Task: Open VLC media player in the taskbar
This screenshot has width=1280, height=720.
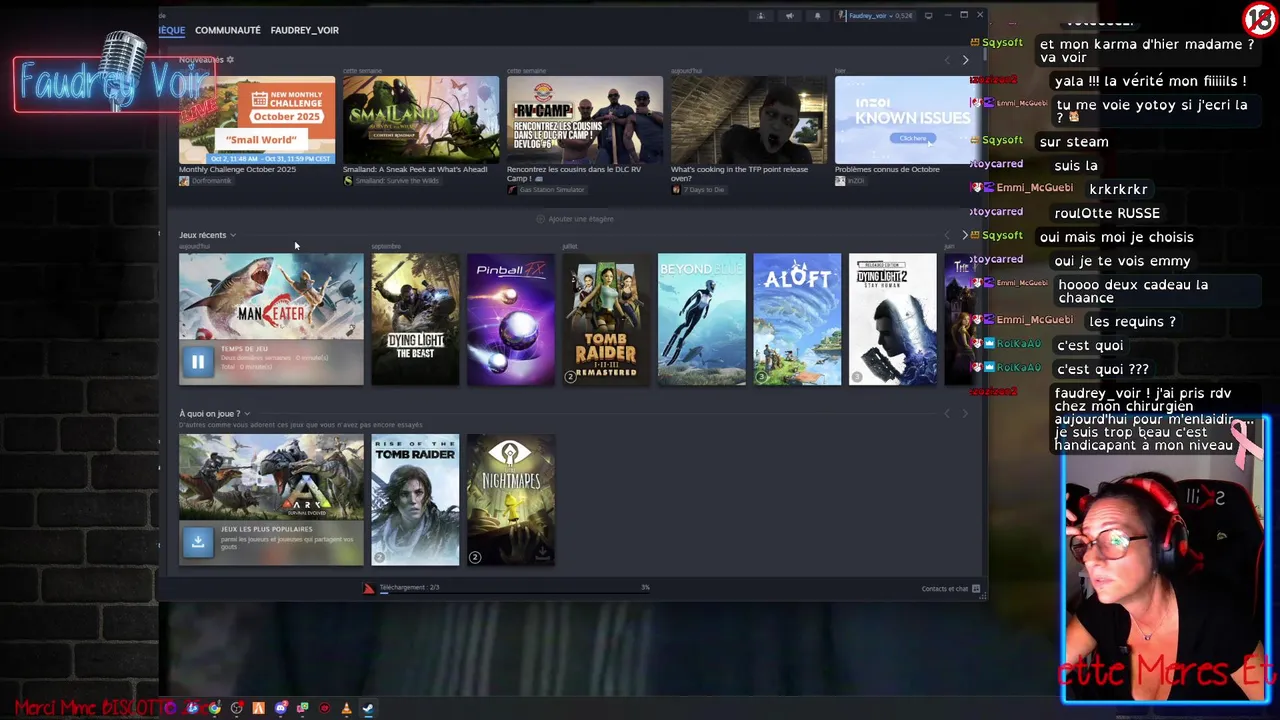Action: [x=346, y=708]
